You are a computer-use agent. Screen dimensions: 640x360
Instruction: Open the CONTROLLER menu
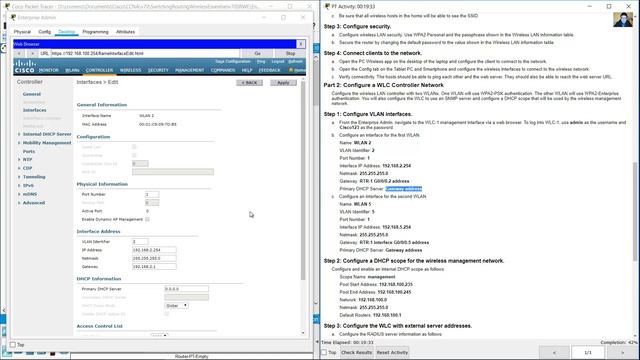coord(99,70)
